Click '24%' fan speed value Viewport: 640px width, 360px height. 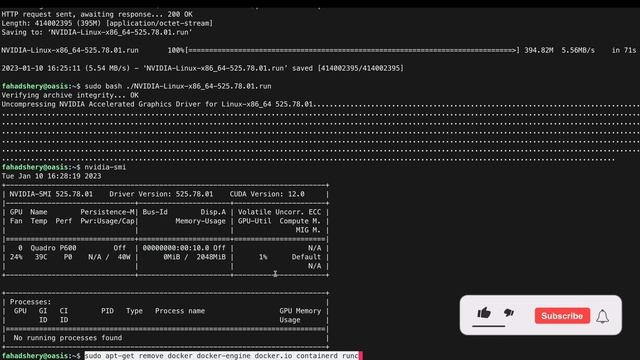point(16,257)
